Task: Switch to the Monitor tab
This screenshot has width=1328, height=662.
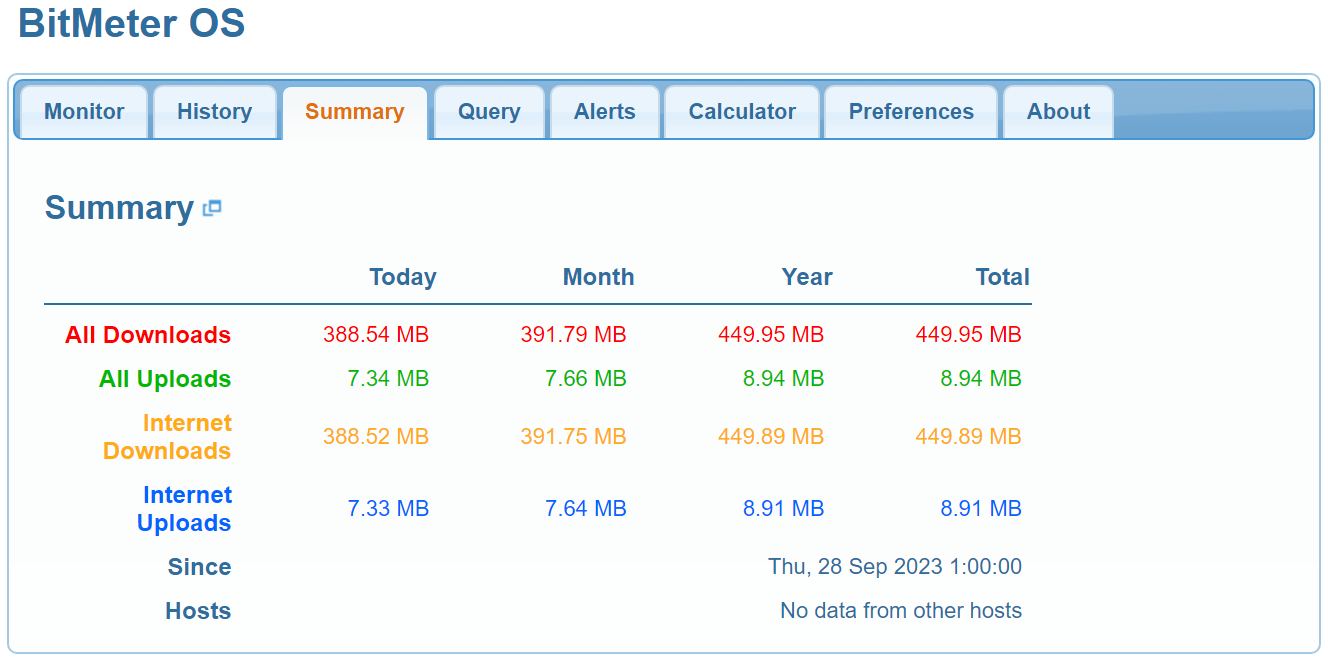Action: point(84,112)
